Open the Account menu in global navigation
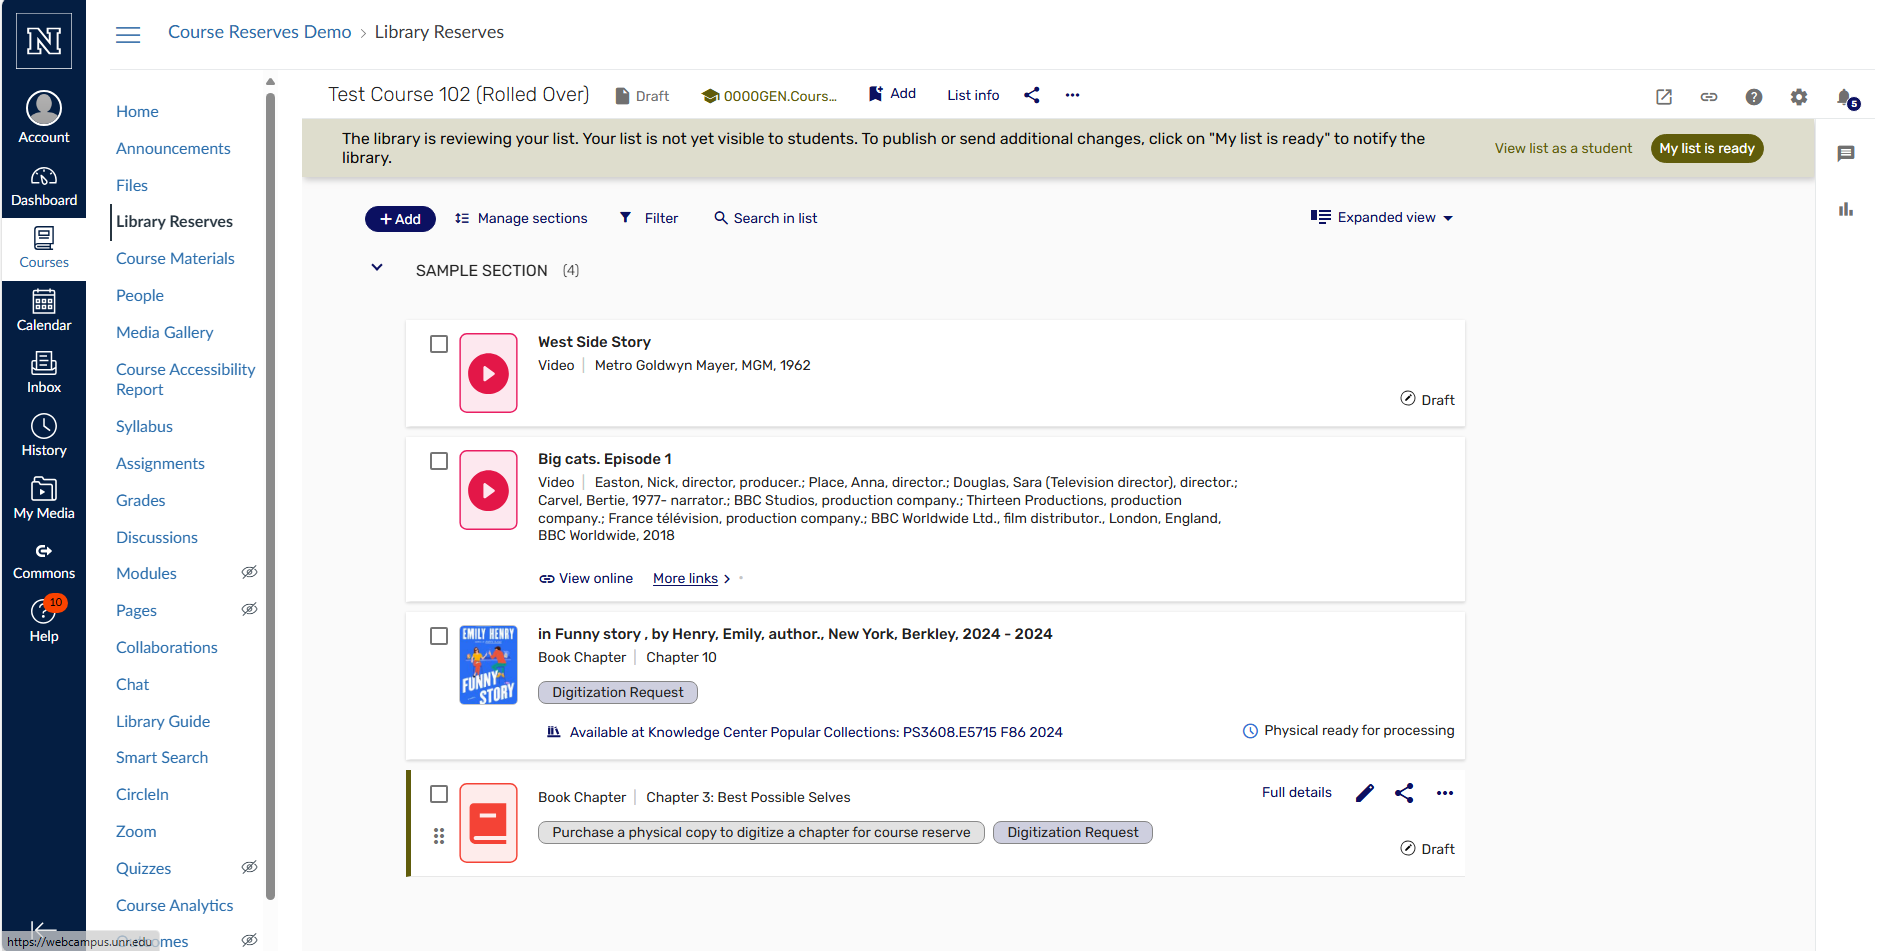Image resolution: width=1899 pixels, height=951 pixels. click(x=44, y=117)
